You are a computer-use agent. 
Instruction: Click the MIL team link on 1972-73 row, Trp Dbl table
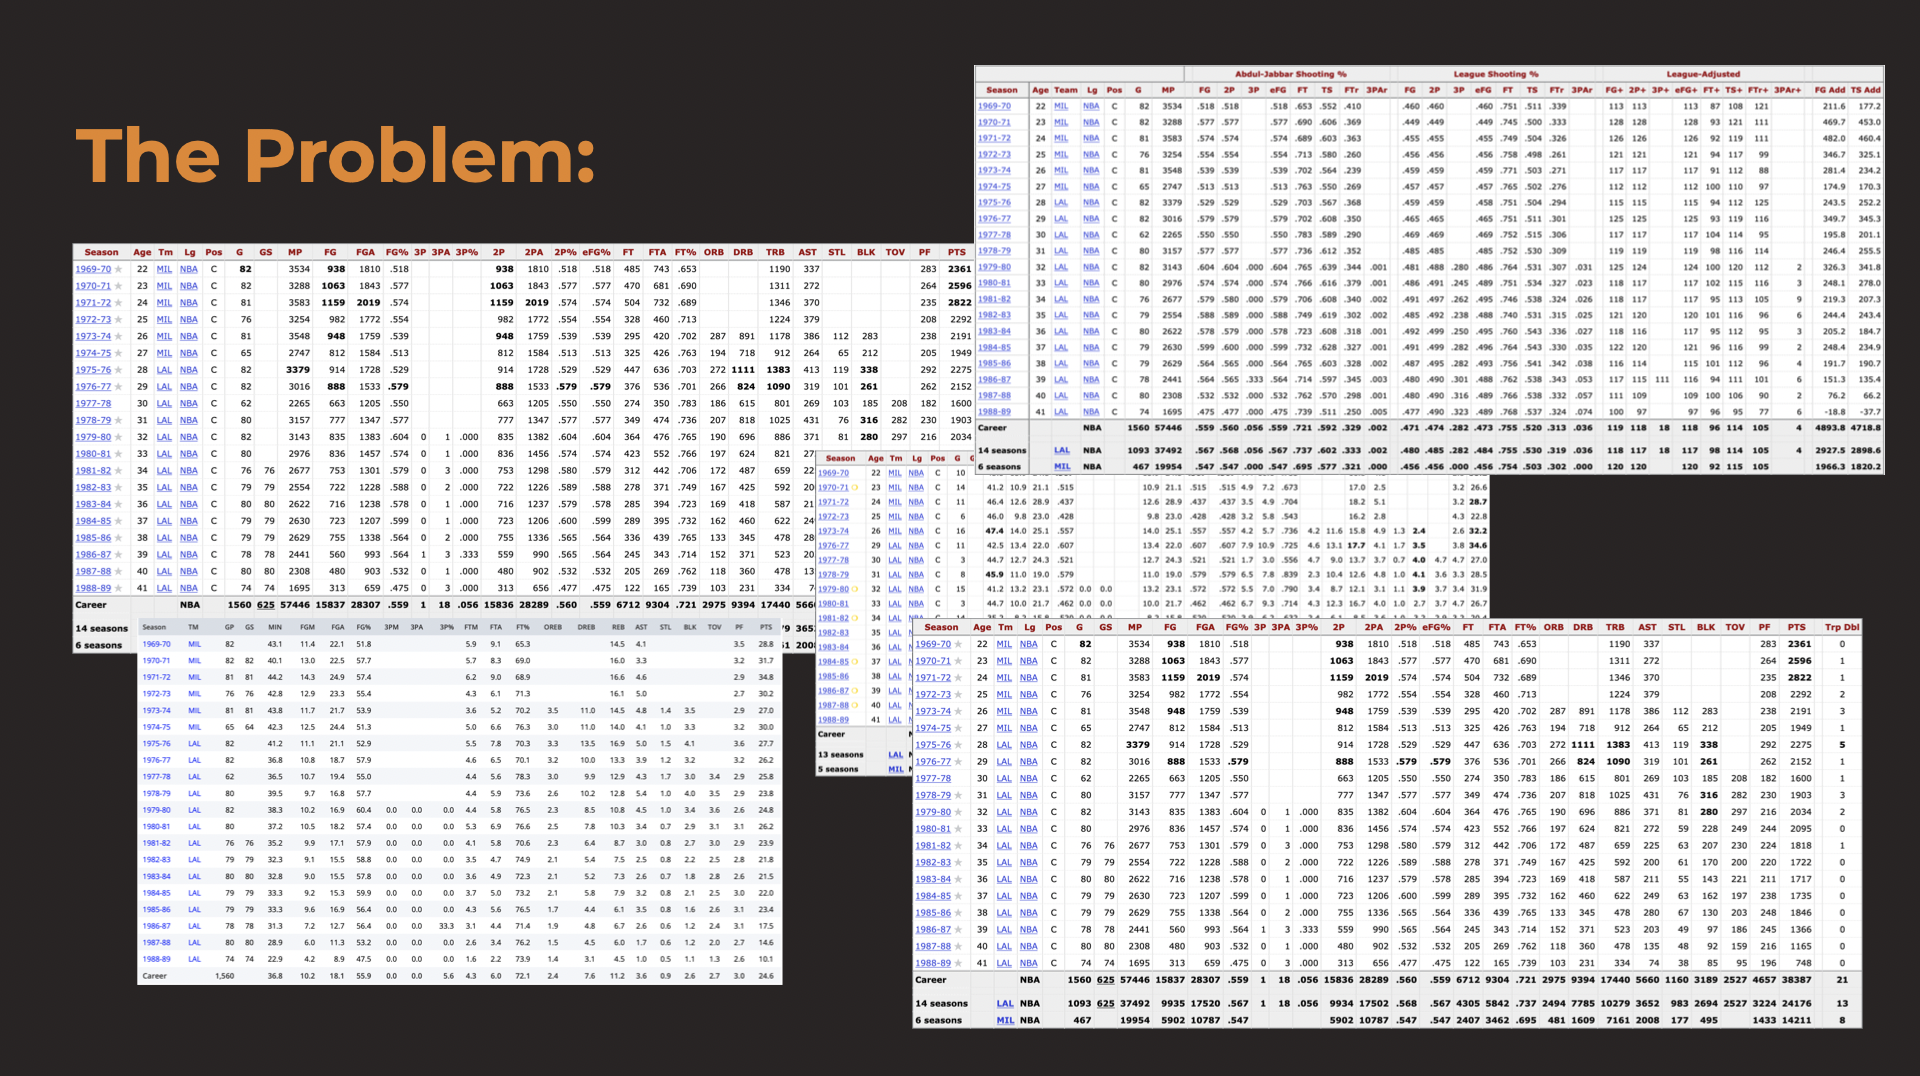coord(1004,695)
